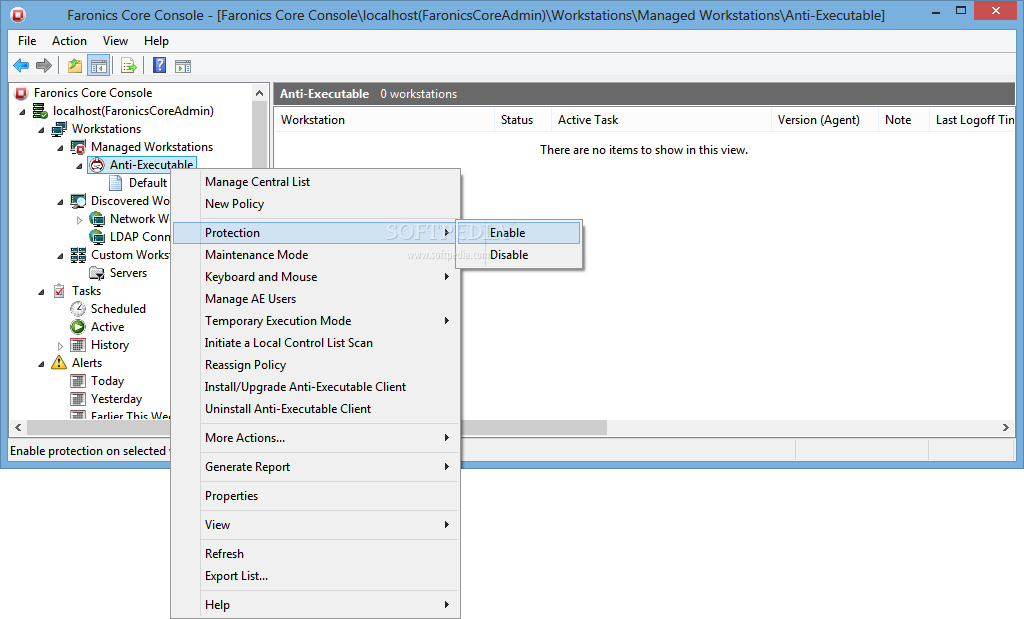Open More Actions submenu
This screenshot has height=619, width=1024.
click(x=316, y=438)
